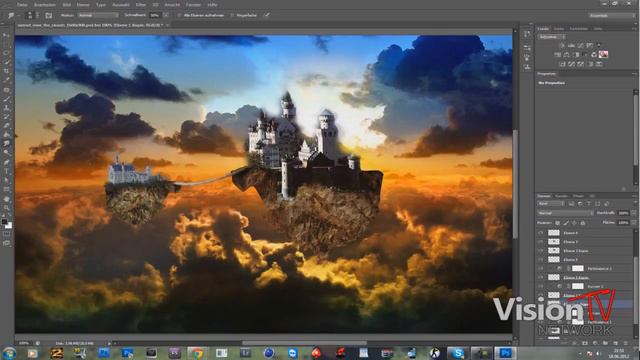Add layer mask at Layers panel bottom

[584, 343]
